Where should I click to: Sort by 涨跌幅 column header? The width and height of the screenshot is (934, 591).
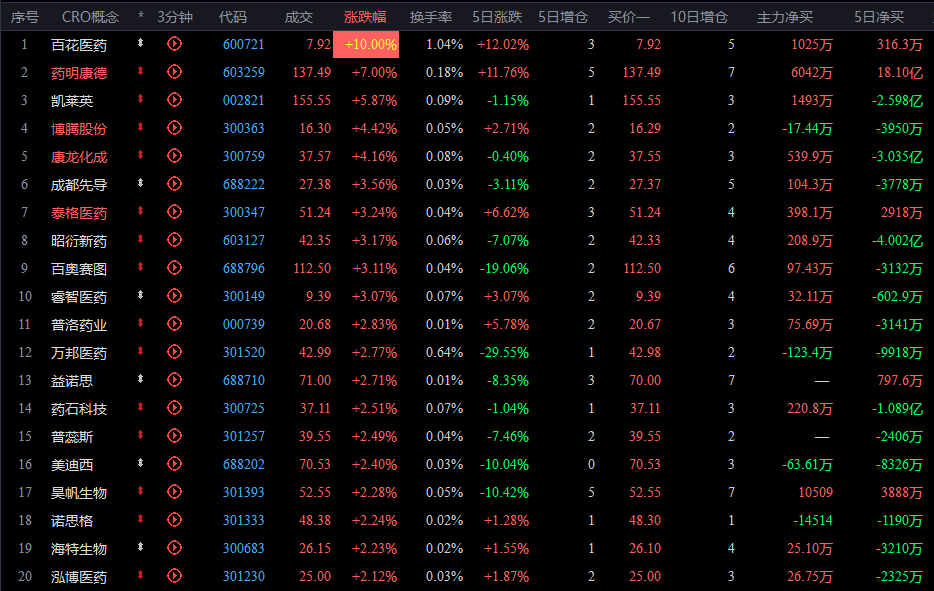(365, 17)
